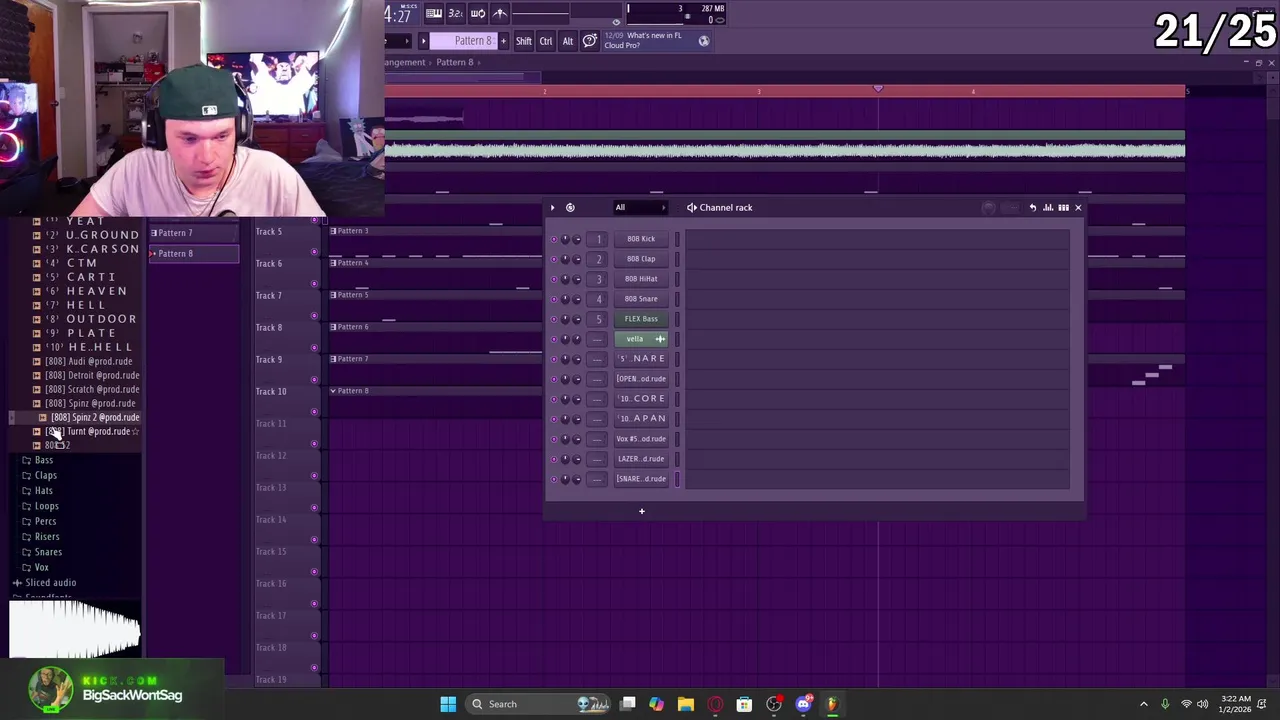Click the help speech bubble icon
This screenshot has height=720, width=1280.
[x=590, y=41]
